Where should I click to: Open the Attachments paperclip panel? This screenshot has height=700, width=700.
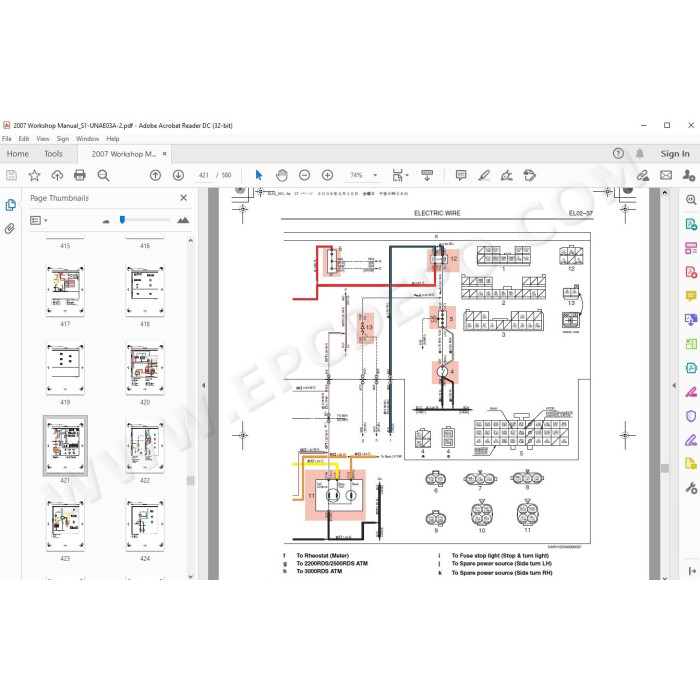[x=10, y=229]
